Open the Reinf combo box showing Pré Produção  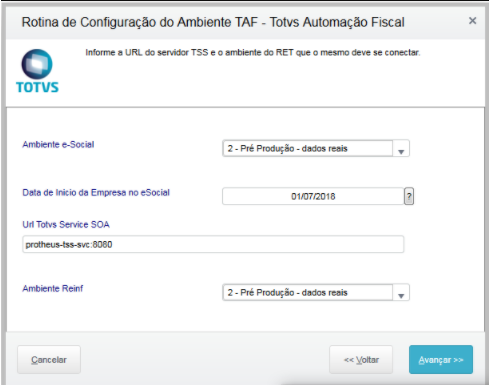(316, 292)
